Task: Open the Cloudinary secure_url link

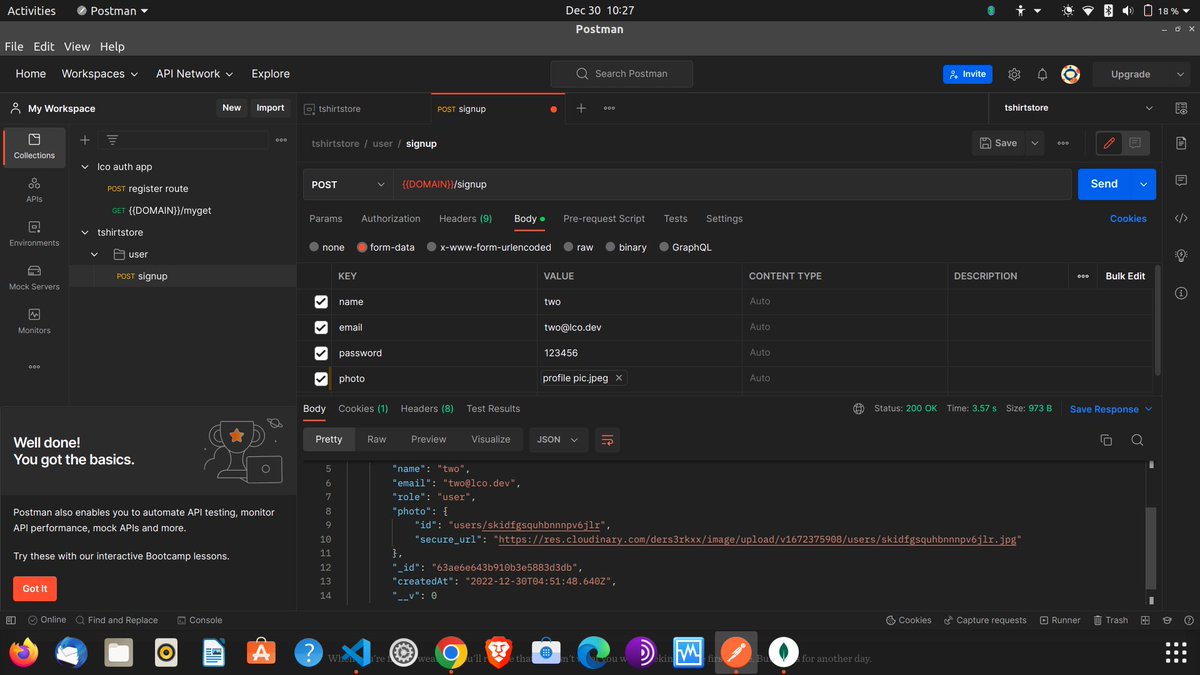Action: click(x=757, y=539)
